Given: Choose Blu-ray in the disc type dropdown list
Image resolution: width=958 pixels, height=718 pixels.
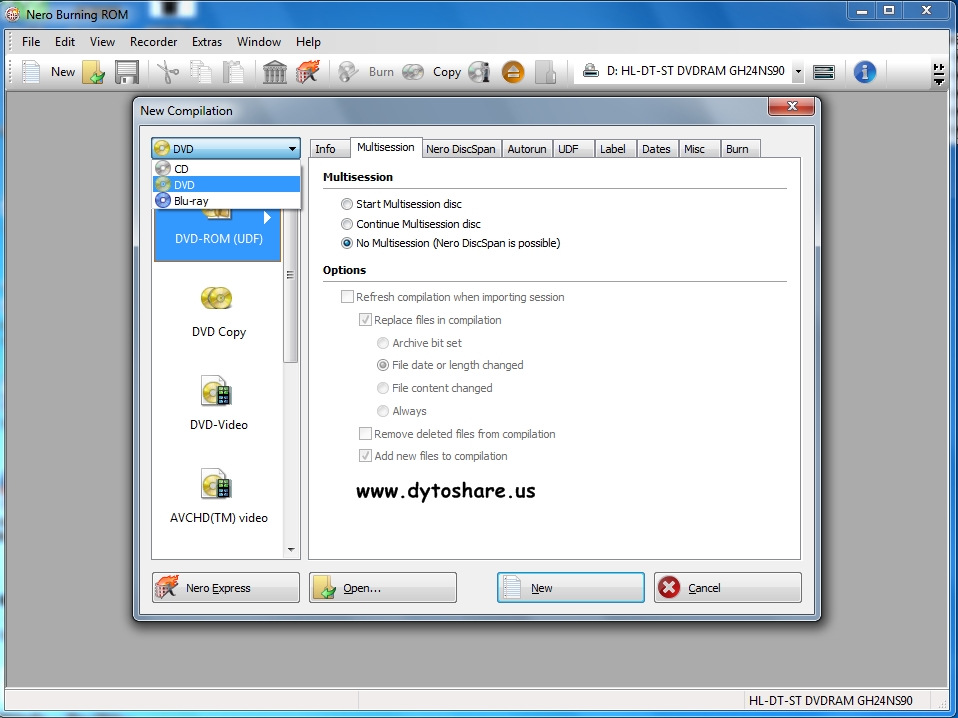Looking at the screenshot, I should 227,200.
